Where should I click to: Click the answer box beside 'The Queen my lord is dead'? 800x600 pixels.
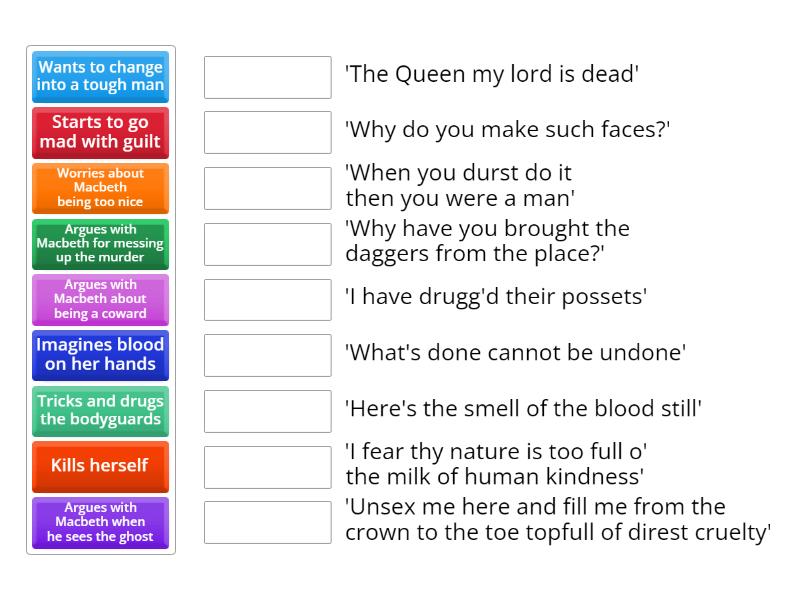tap(266, 75)
